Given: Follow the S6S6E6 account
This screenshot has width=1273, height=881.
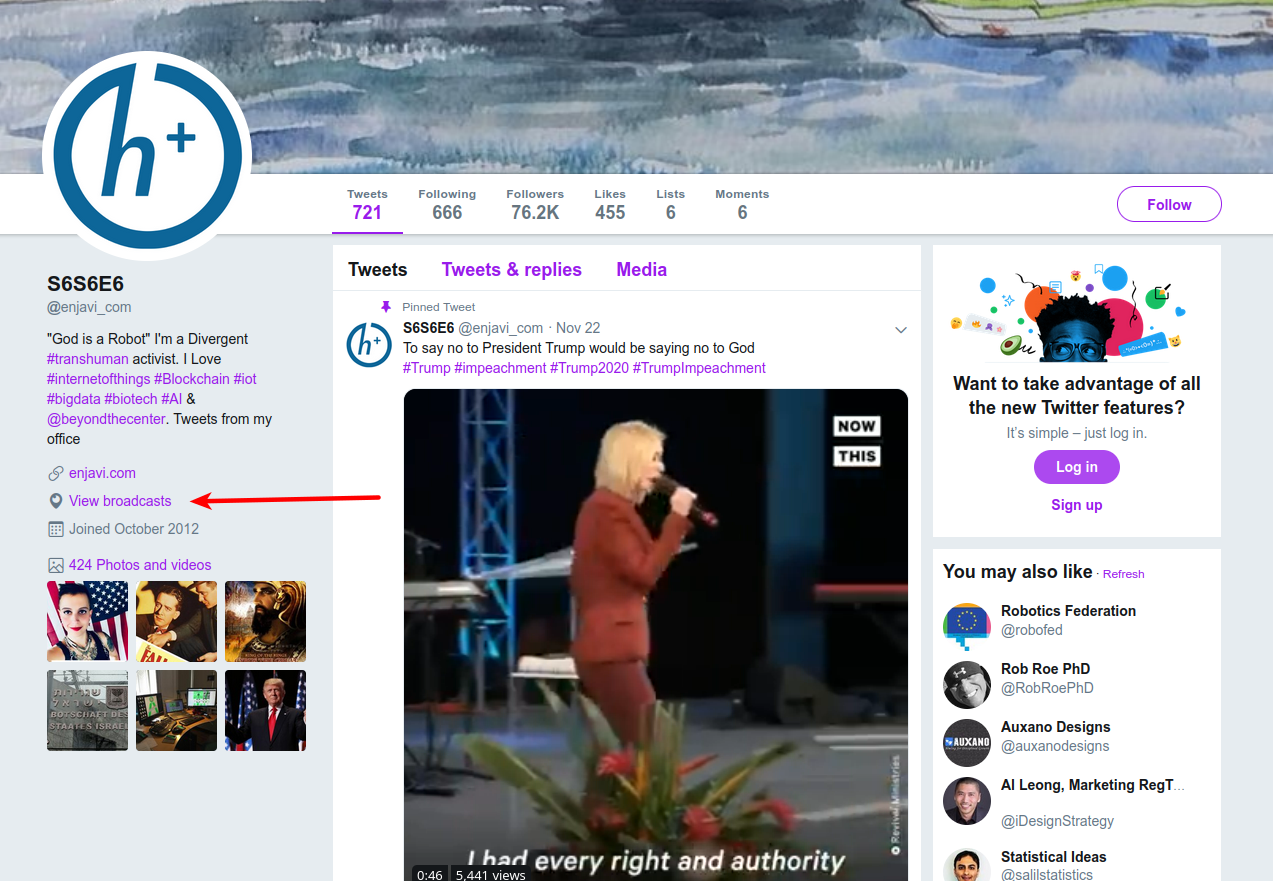Looking at the screenshot, I should tap(1168, 204).
